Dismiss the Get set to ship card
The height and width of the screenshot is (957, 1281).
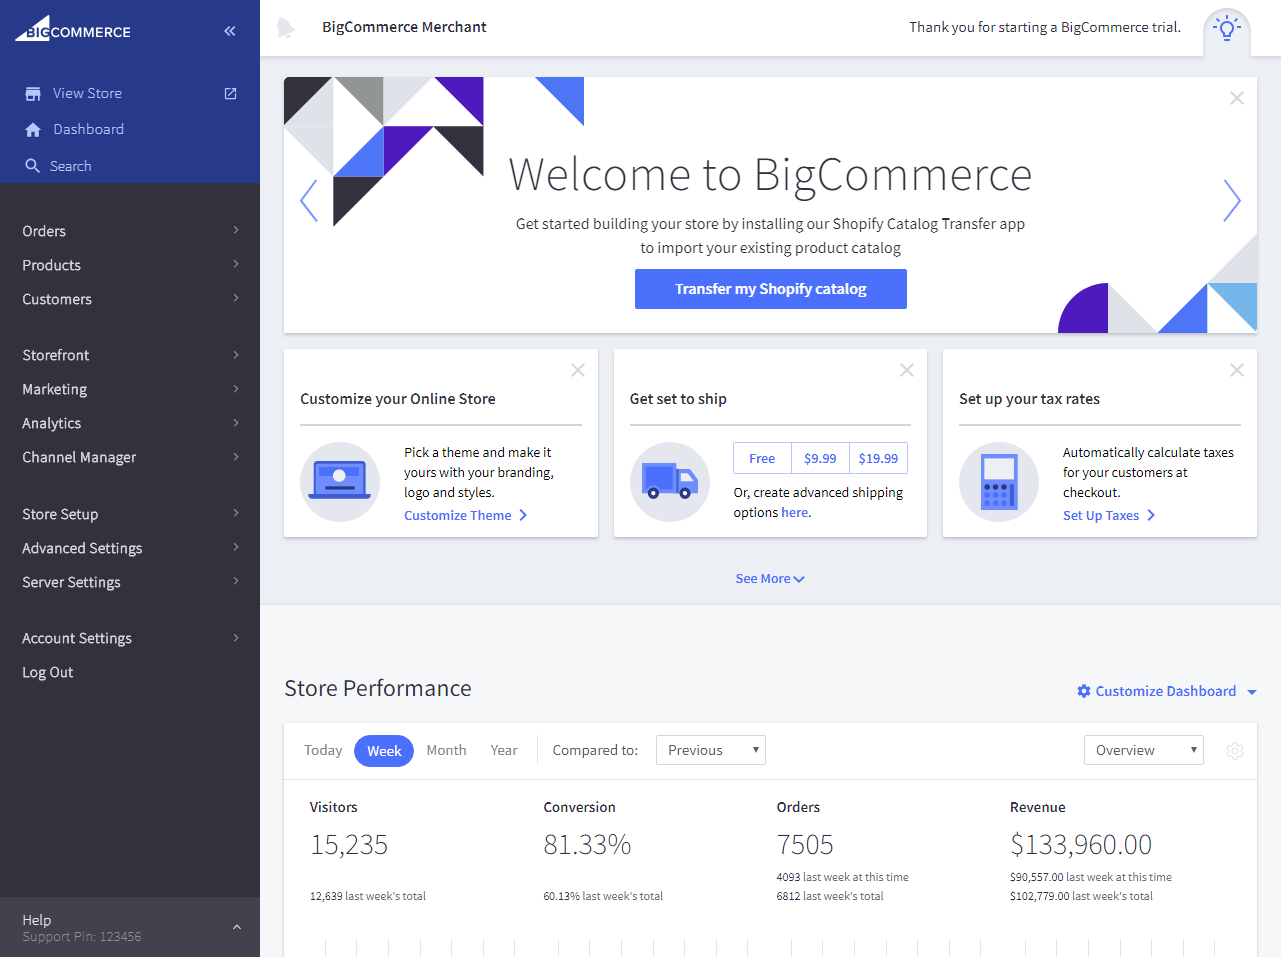[x=907, y=370]
